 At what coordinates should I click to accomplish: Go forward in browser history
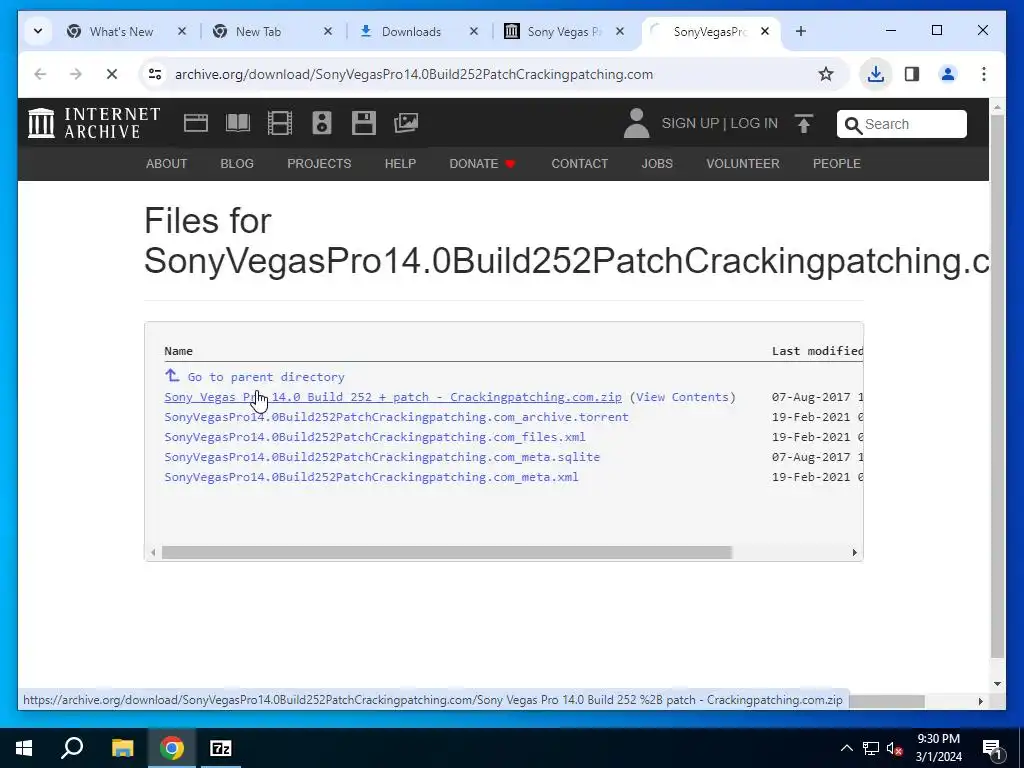point(76,74)
